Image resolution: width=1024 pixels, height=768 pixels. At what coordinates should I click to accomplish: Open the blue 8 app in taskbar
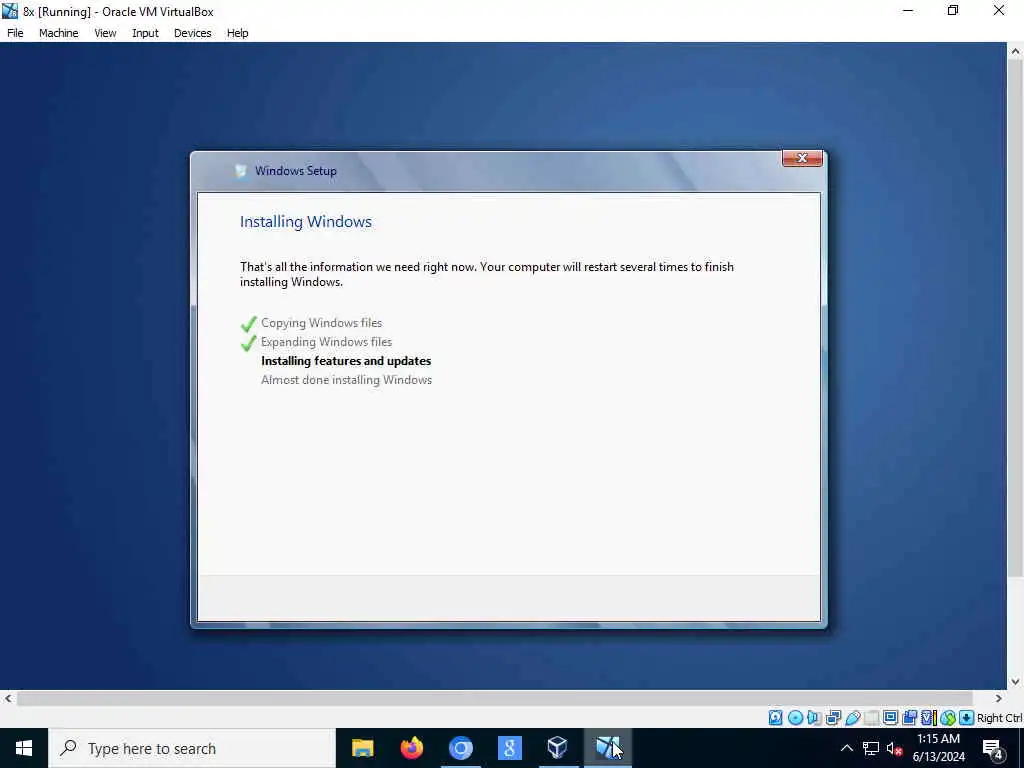(x=509, y=748)
